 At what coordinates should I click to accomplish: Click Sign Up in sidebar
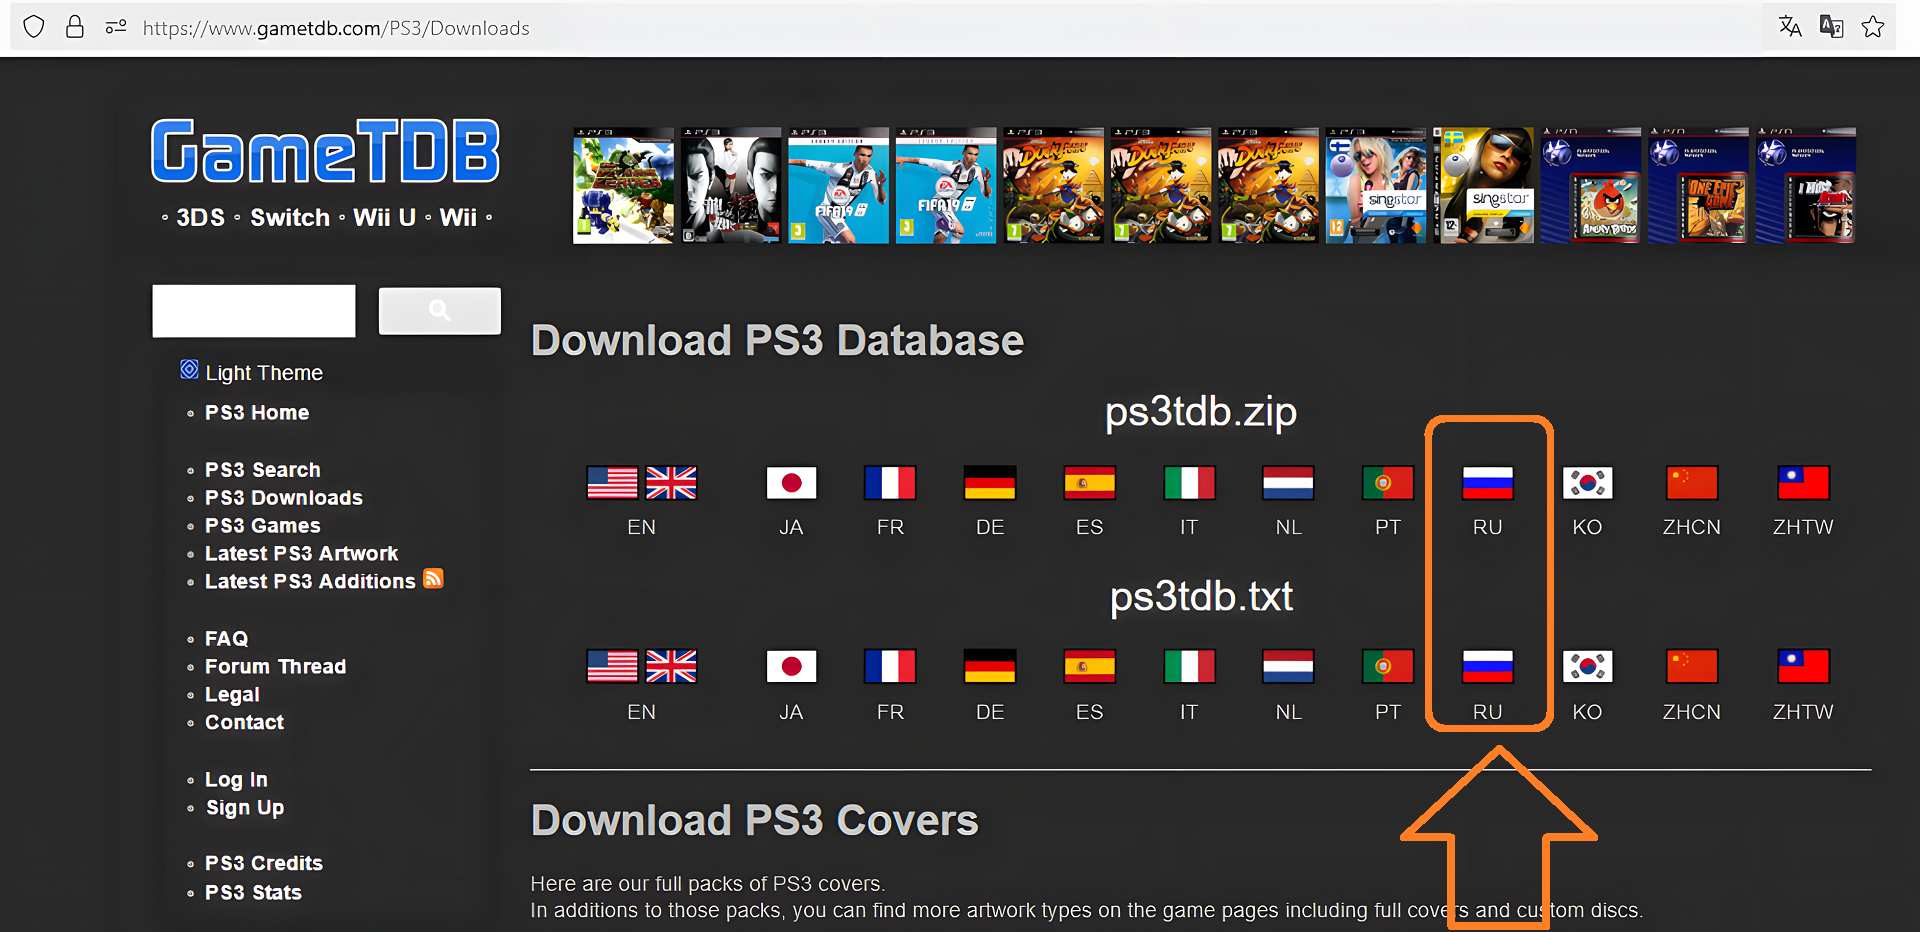(245, 808)
